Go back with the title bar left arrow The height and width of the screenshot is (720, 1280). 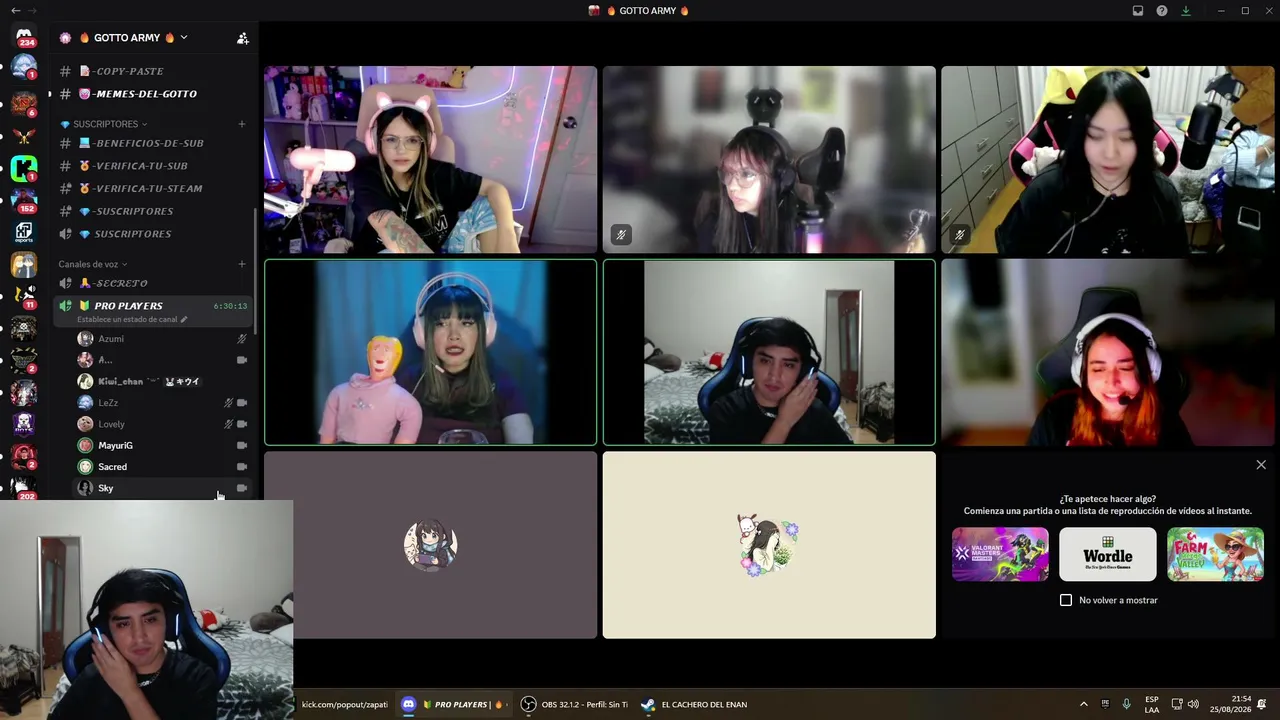15,11
